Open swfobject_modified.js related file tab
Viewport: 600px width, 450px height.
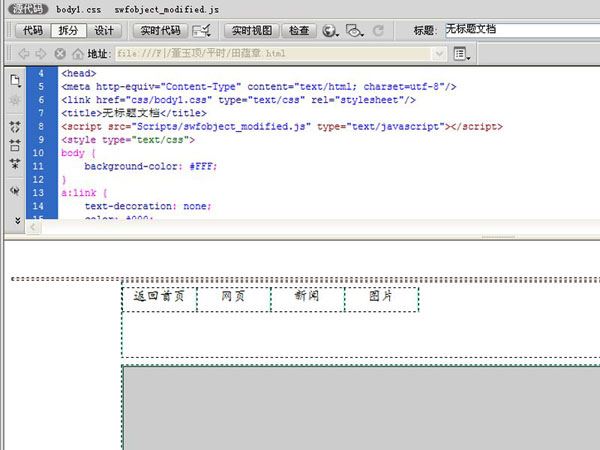click(x=166, y=8)
